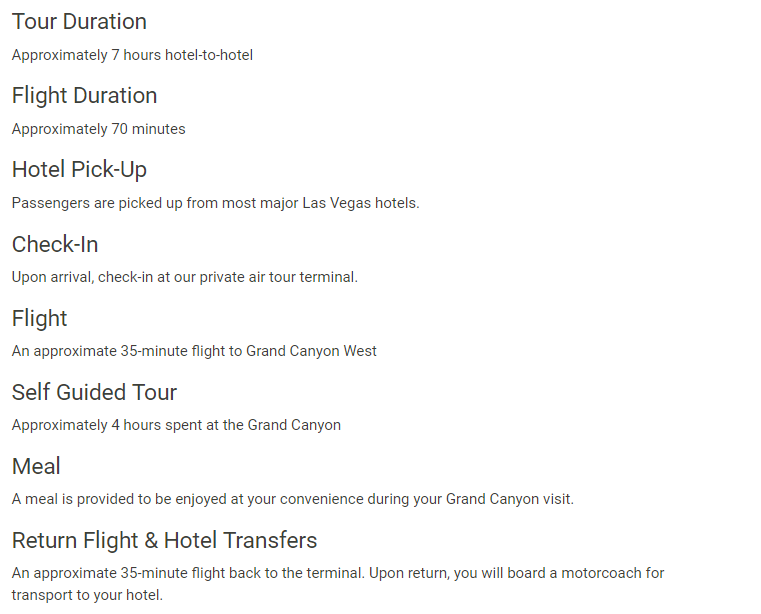Screen dimensions: 761x614
Task: Click the Tour Duration heading
Action: click(x=79, y=22)
